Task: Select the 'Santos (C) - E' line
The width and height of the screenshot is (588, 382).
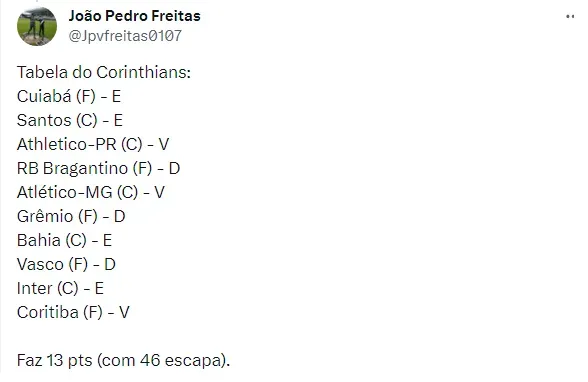Action: click(x=70, y=121)
